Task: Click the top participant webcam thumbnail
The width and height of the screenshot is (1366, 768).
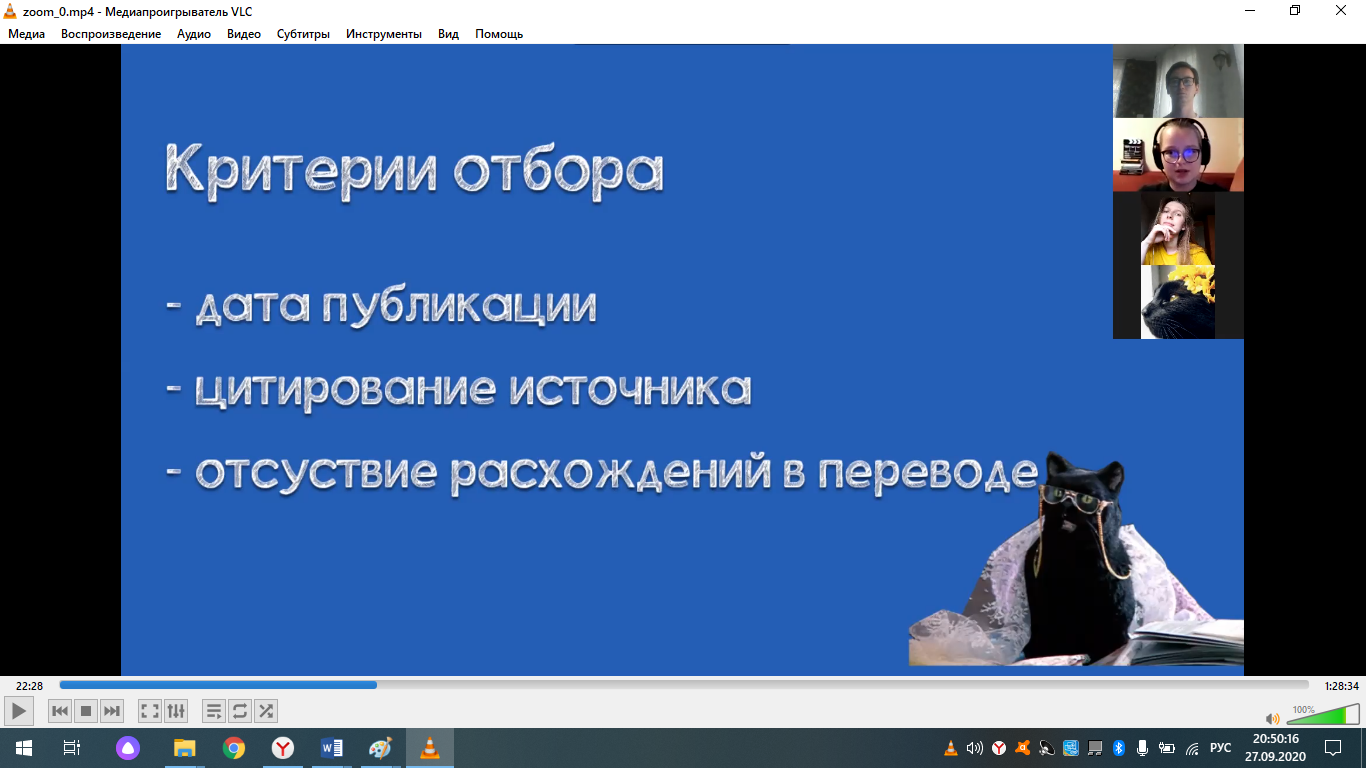Action: pyautogui.click(x=1178, y=81)
